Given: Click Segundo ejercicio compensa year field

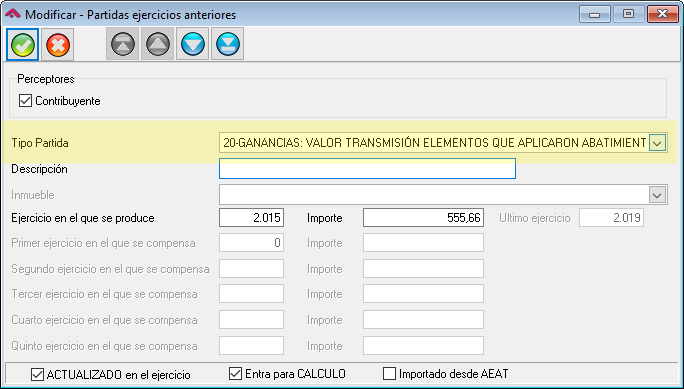Looking at the screenshot, I should coord(251,269).
